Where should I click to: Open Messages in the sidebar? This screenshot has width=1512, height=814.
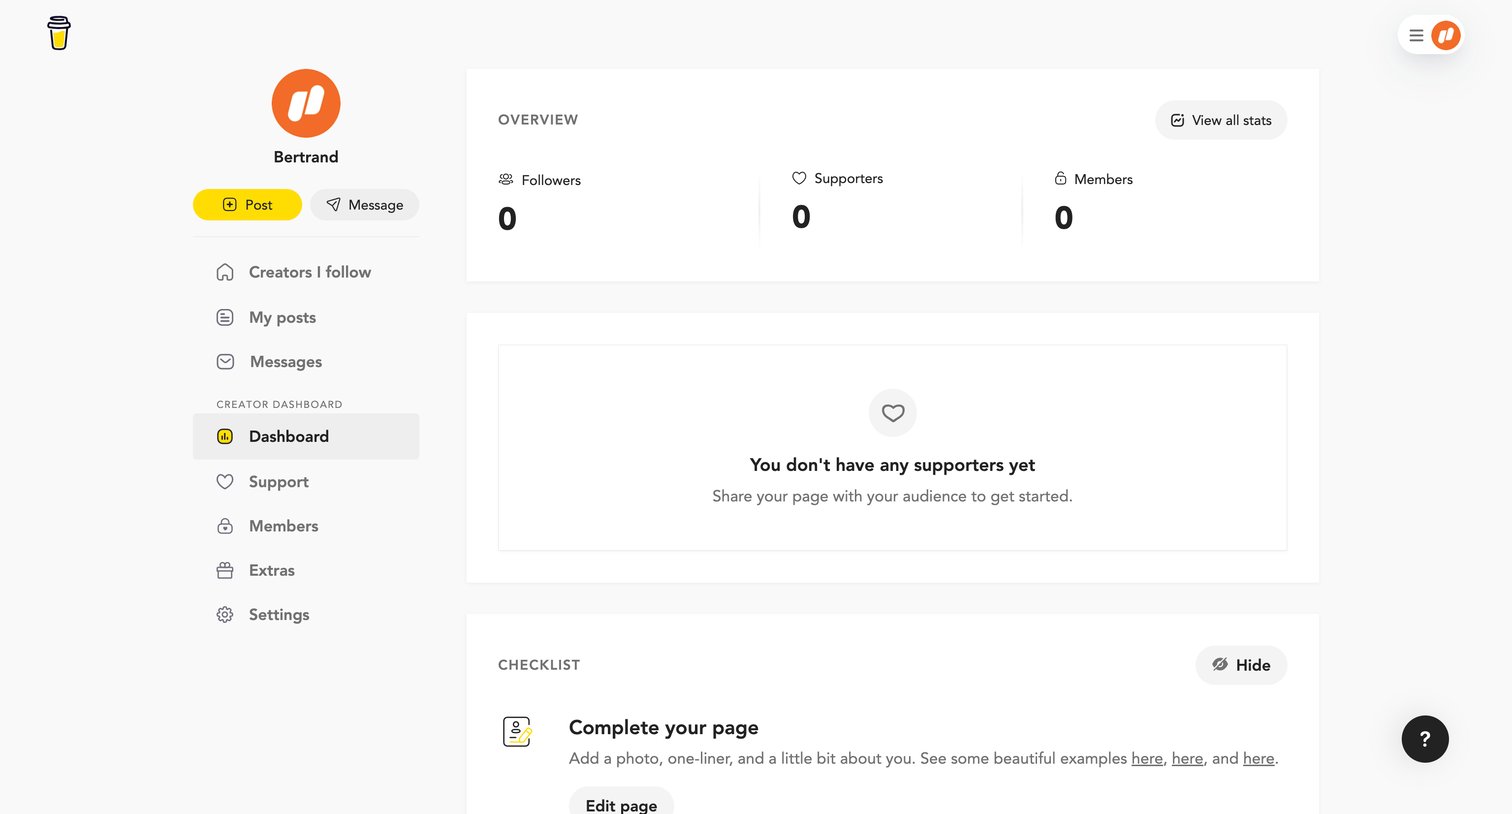286,362
